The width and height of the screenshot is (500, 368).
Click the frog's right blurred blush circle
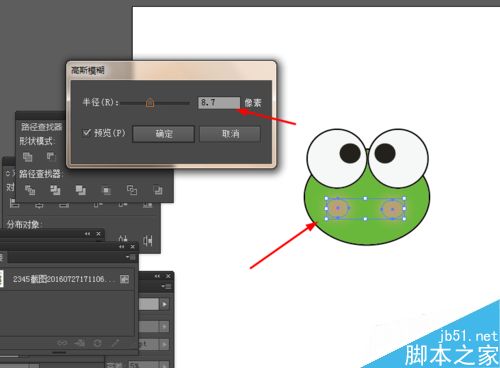392,209
